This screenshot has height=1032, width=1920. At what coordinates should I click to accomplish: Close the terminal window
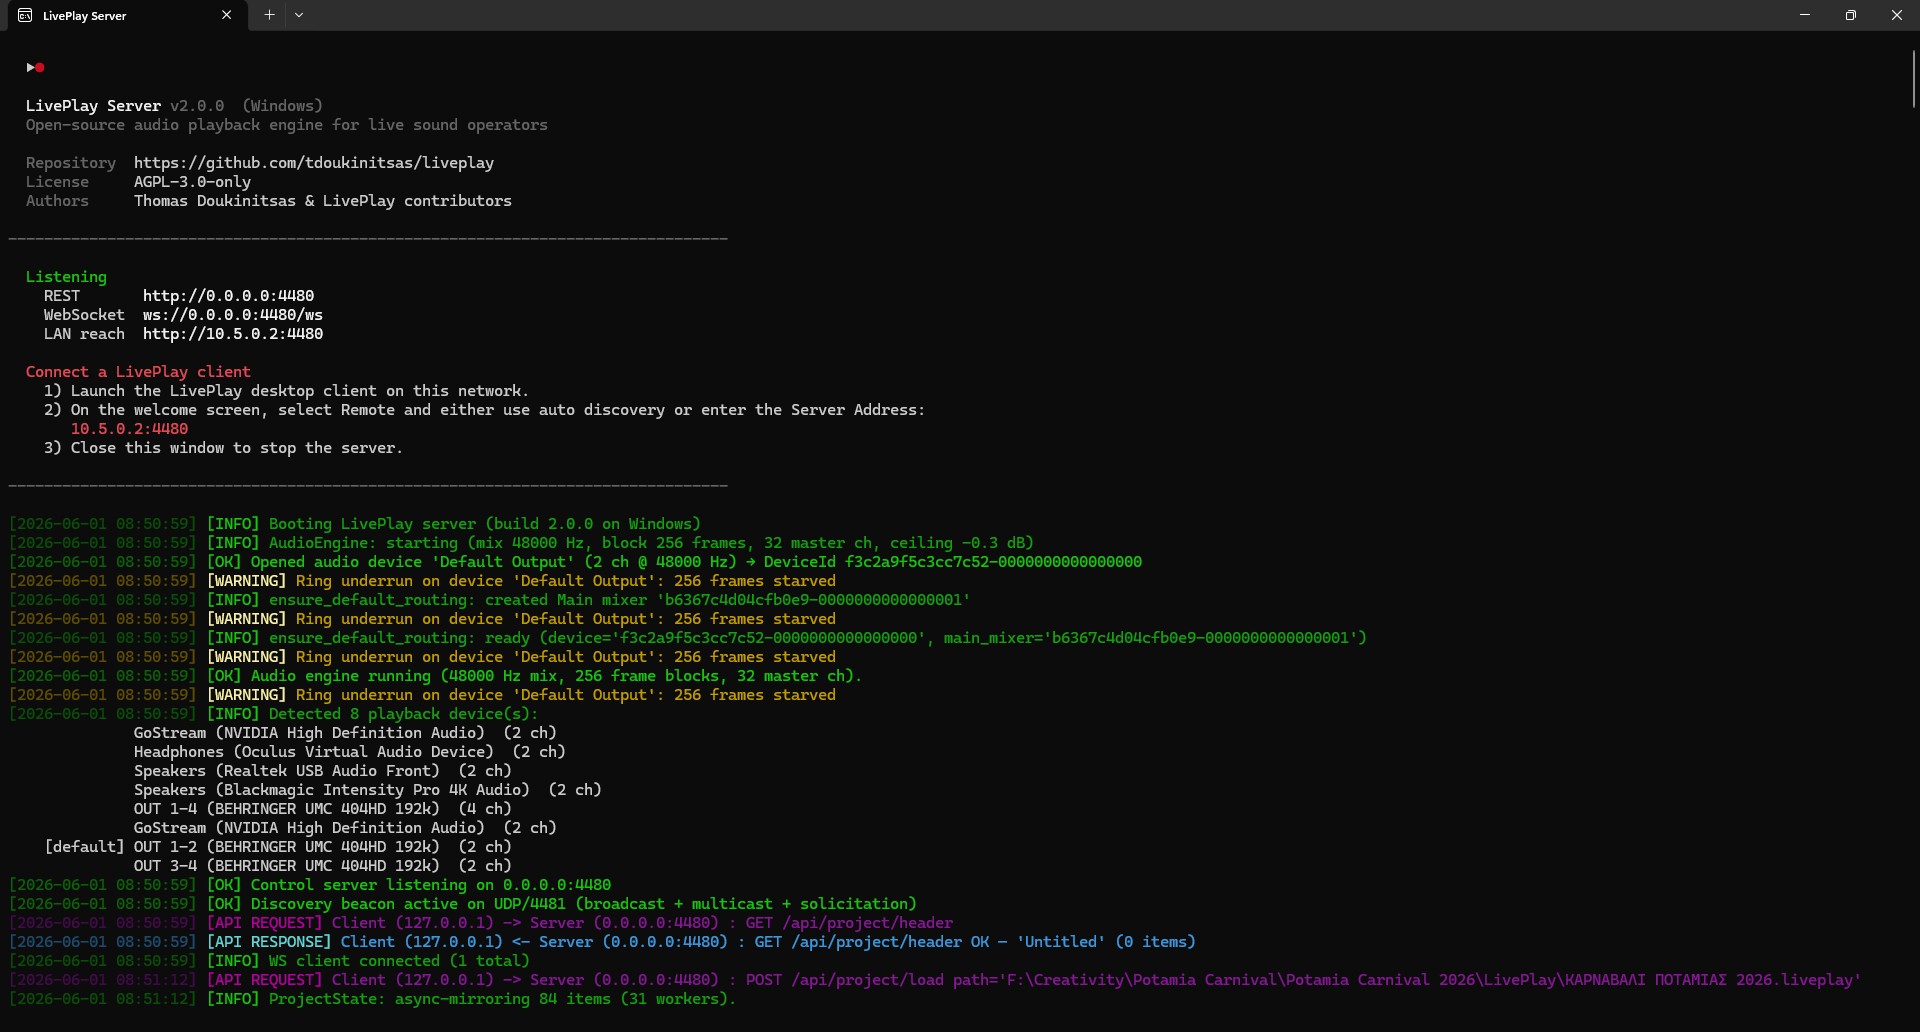(x=1897, y=15)
